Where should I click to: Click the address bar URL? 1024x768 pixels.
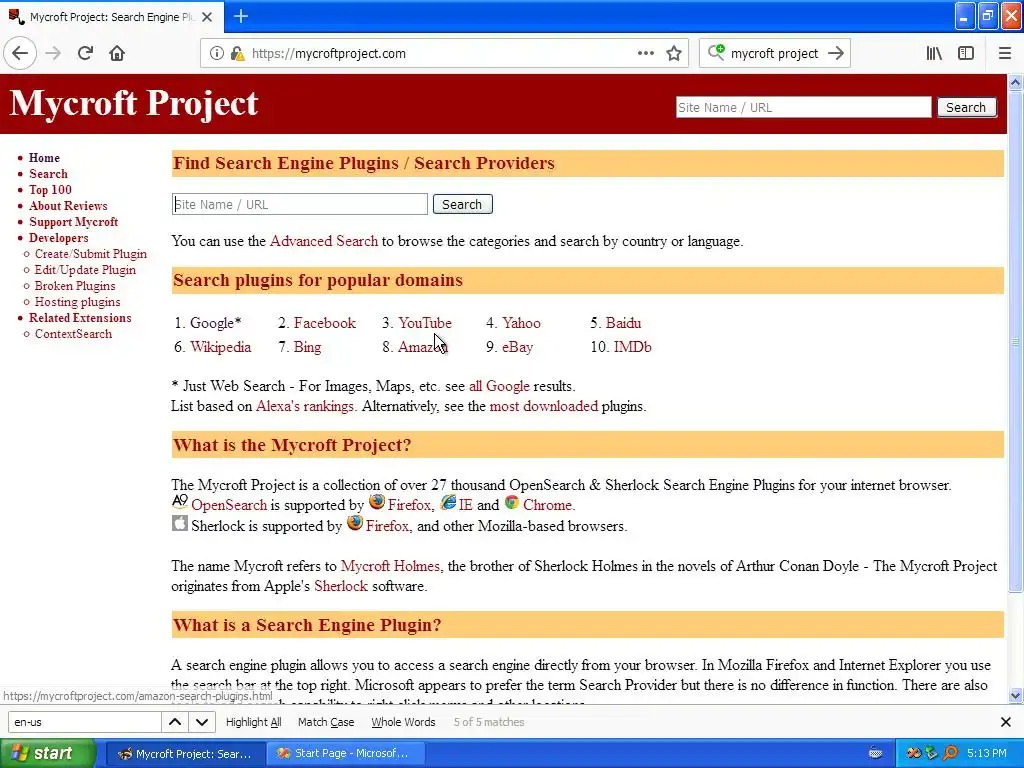click(328, 54)
